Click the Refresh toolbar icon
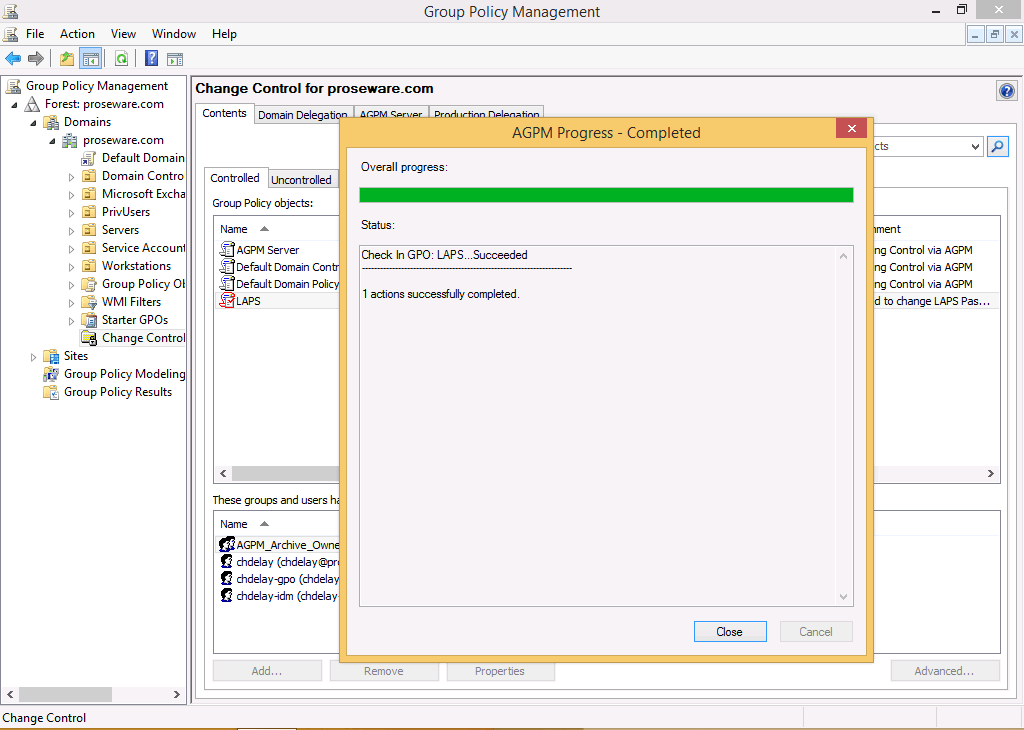This screenshot has width=1024, height=730. coord(121,59)
